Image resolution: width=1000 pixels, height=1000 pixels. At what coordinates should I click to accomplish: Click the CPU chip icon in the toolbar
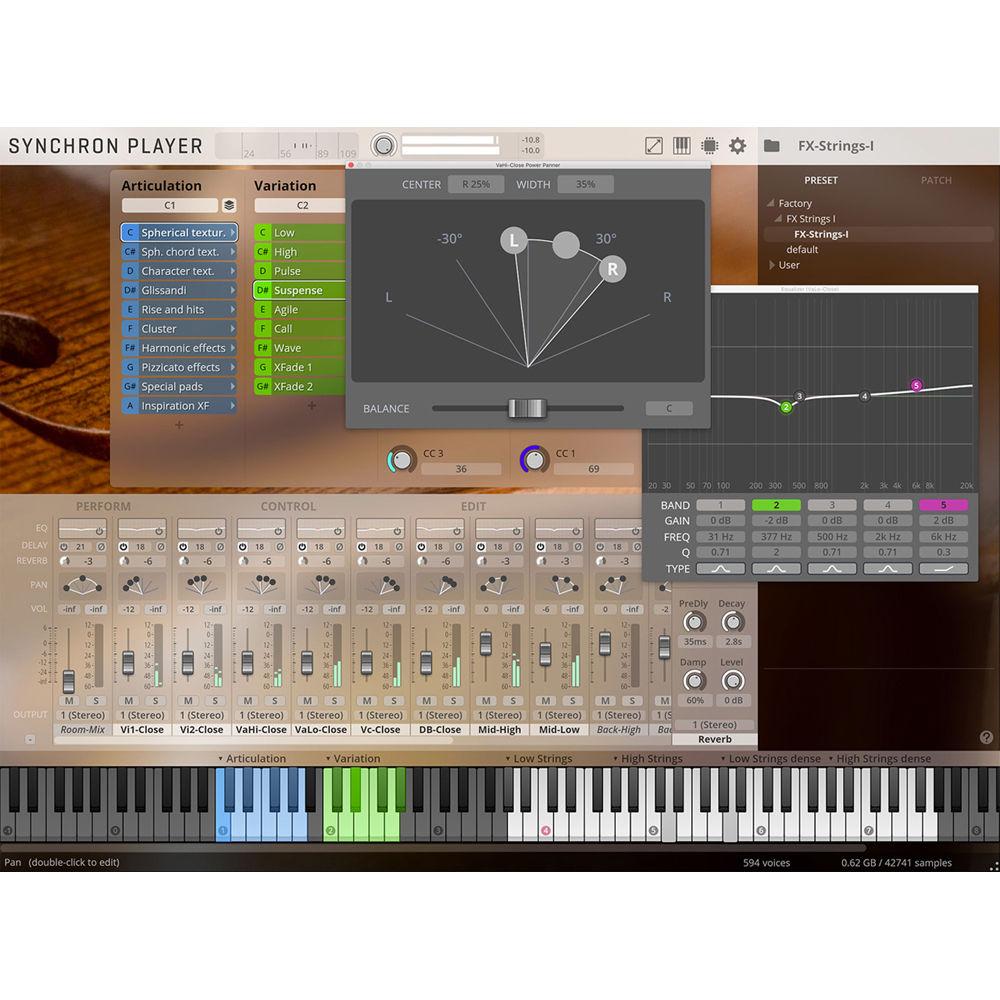[x=709, y=145]
